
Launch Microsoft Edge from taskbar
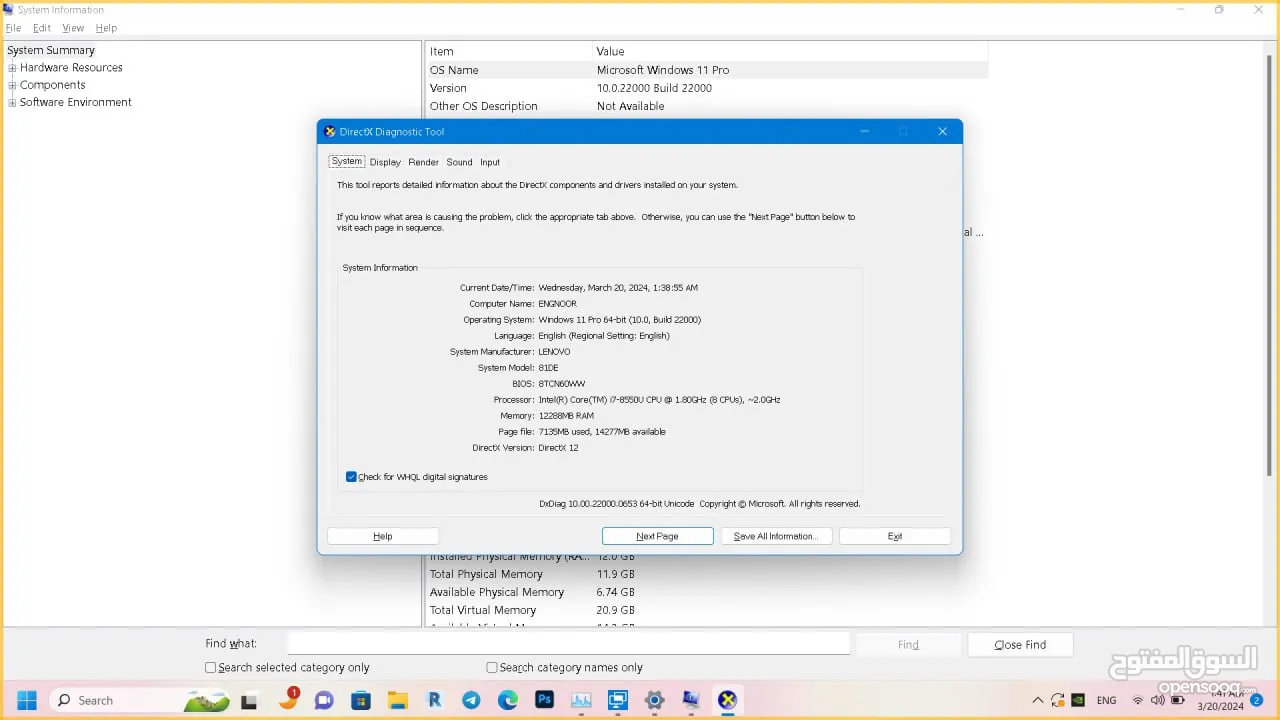pyautogui.click(x=508, y=700)
